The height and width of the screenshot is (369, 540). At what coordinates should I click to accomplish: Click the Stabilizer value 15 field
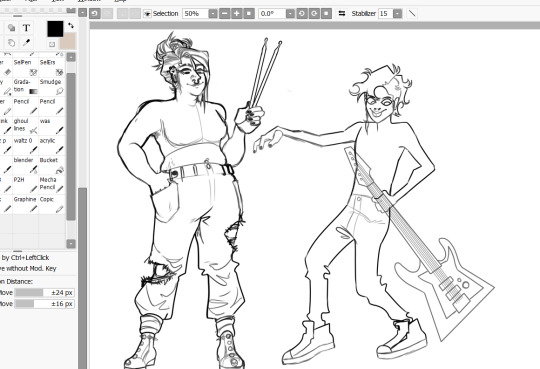coord(386,13)
